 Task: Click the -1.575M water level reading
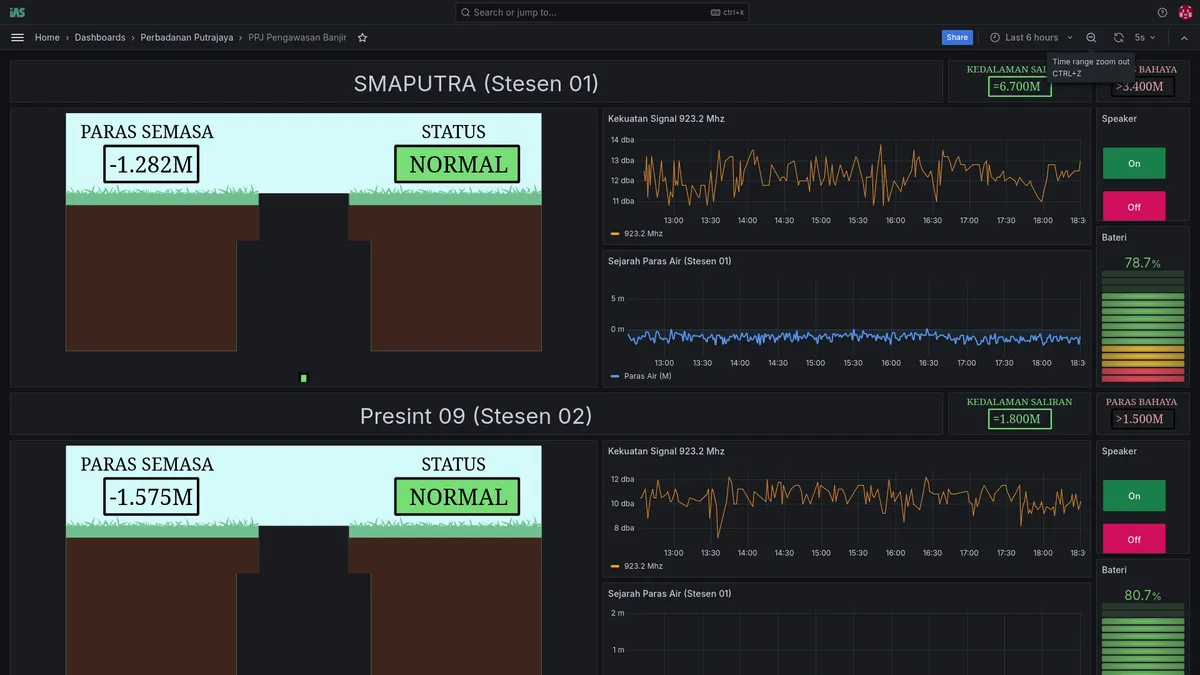pos(151,497)
